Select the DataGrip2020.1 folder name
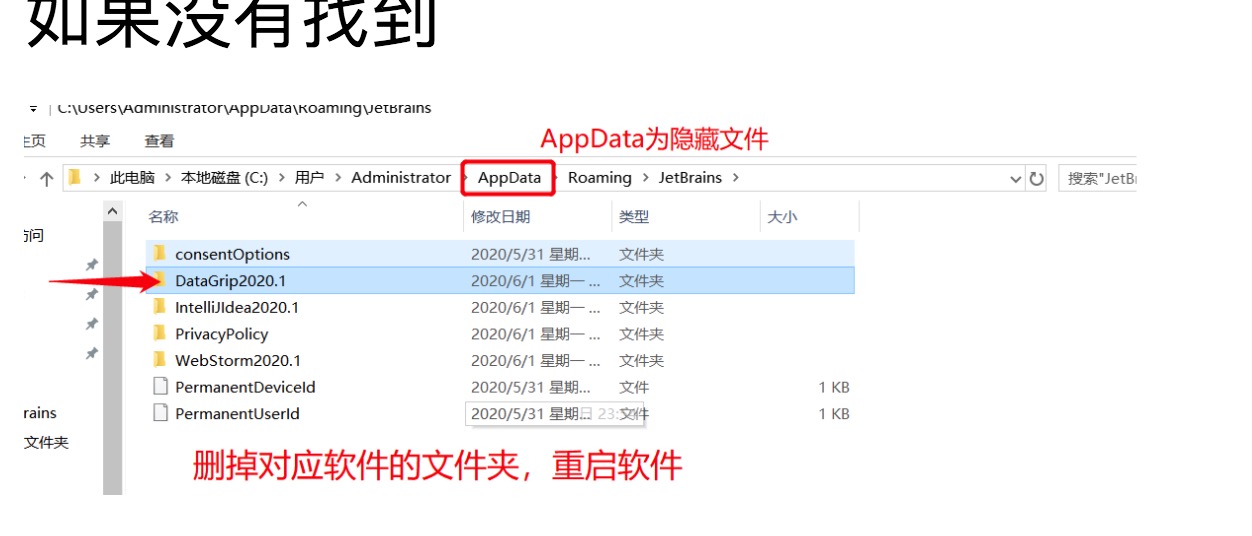Image resolution: width=1252 pixels, height=536 pixels. [230, 281]
